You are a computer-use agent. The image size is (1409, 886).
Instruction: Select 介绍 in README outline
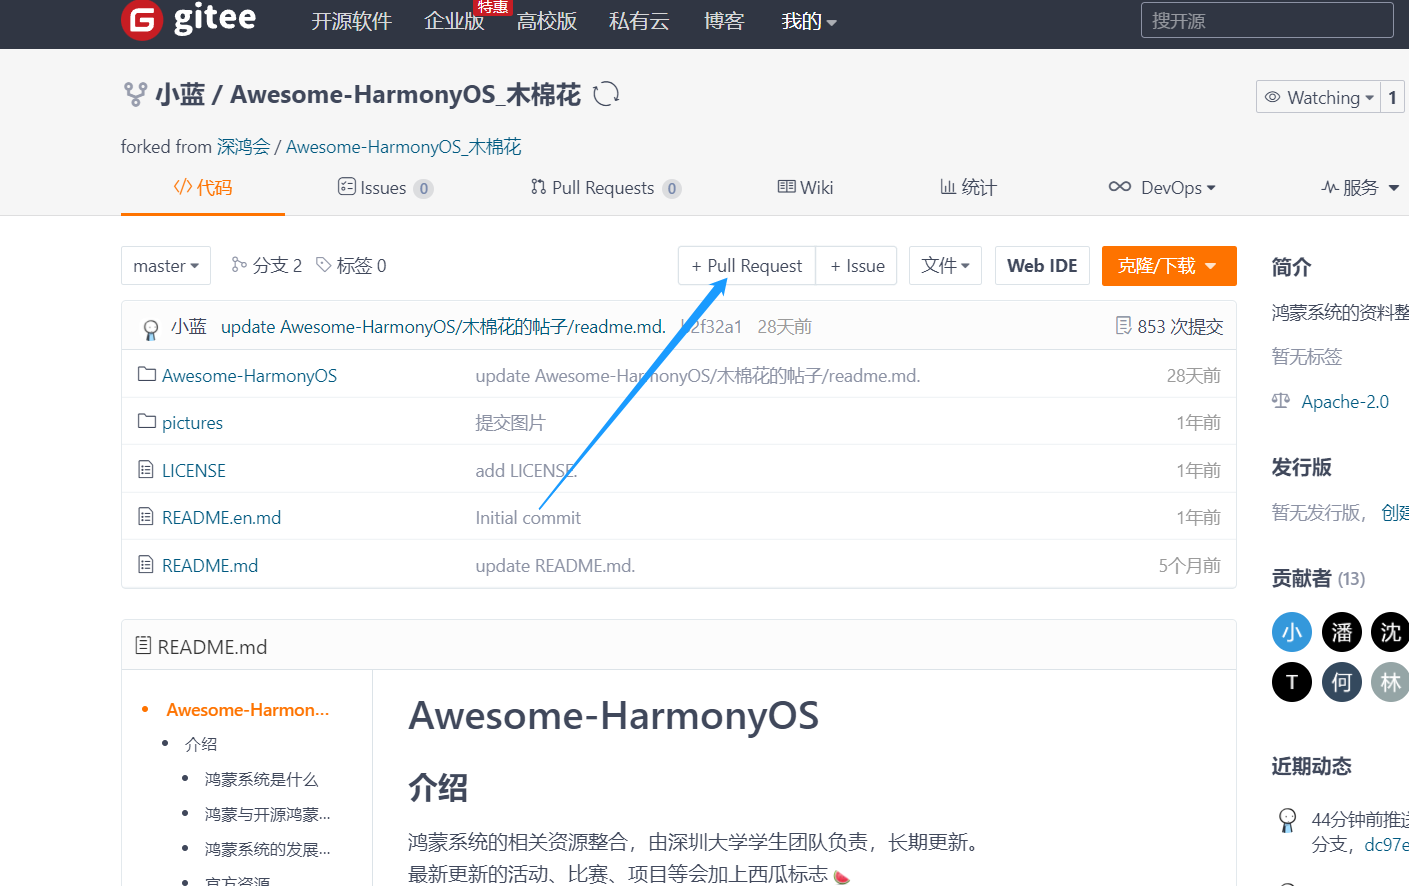point(201,744)
